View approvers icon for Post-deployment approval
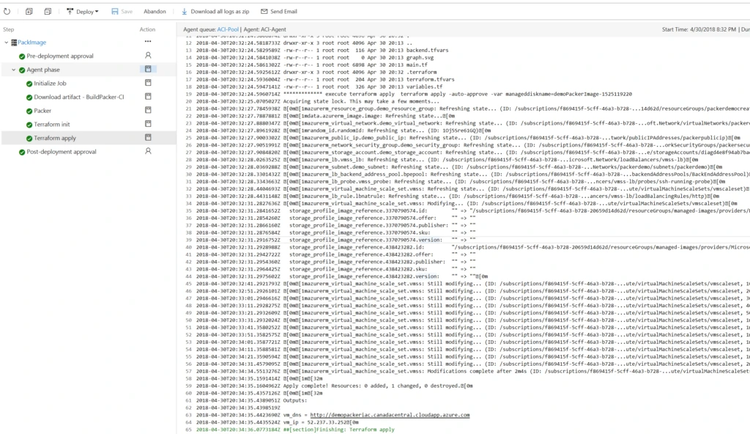This screenshot has height=434, width=750. (x=148, y=151)
